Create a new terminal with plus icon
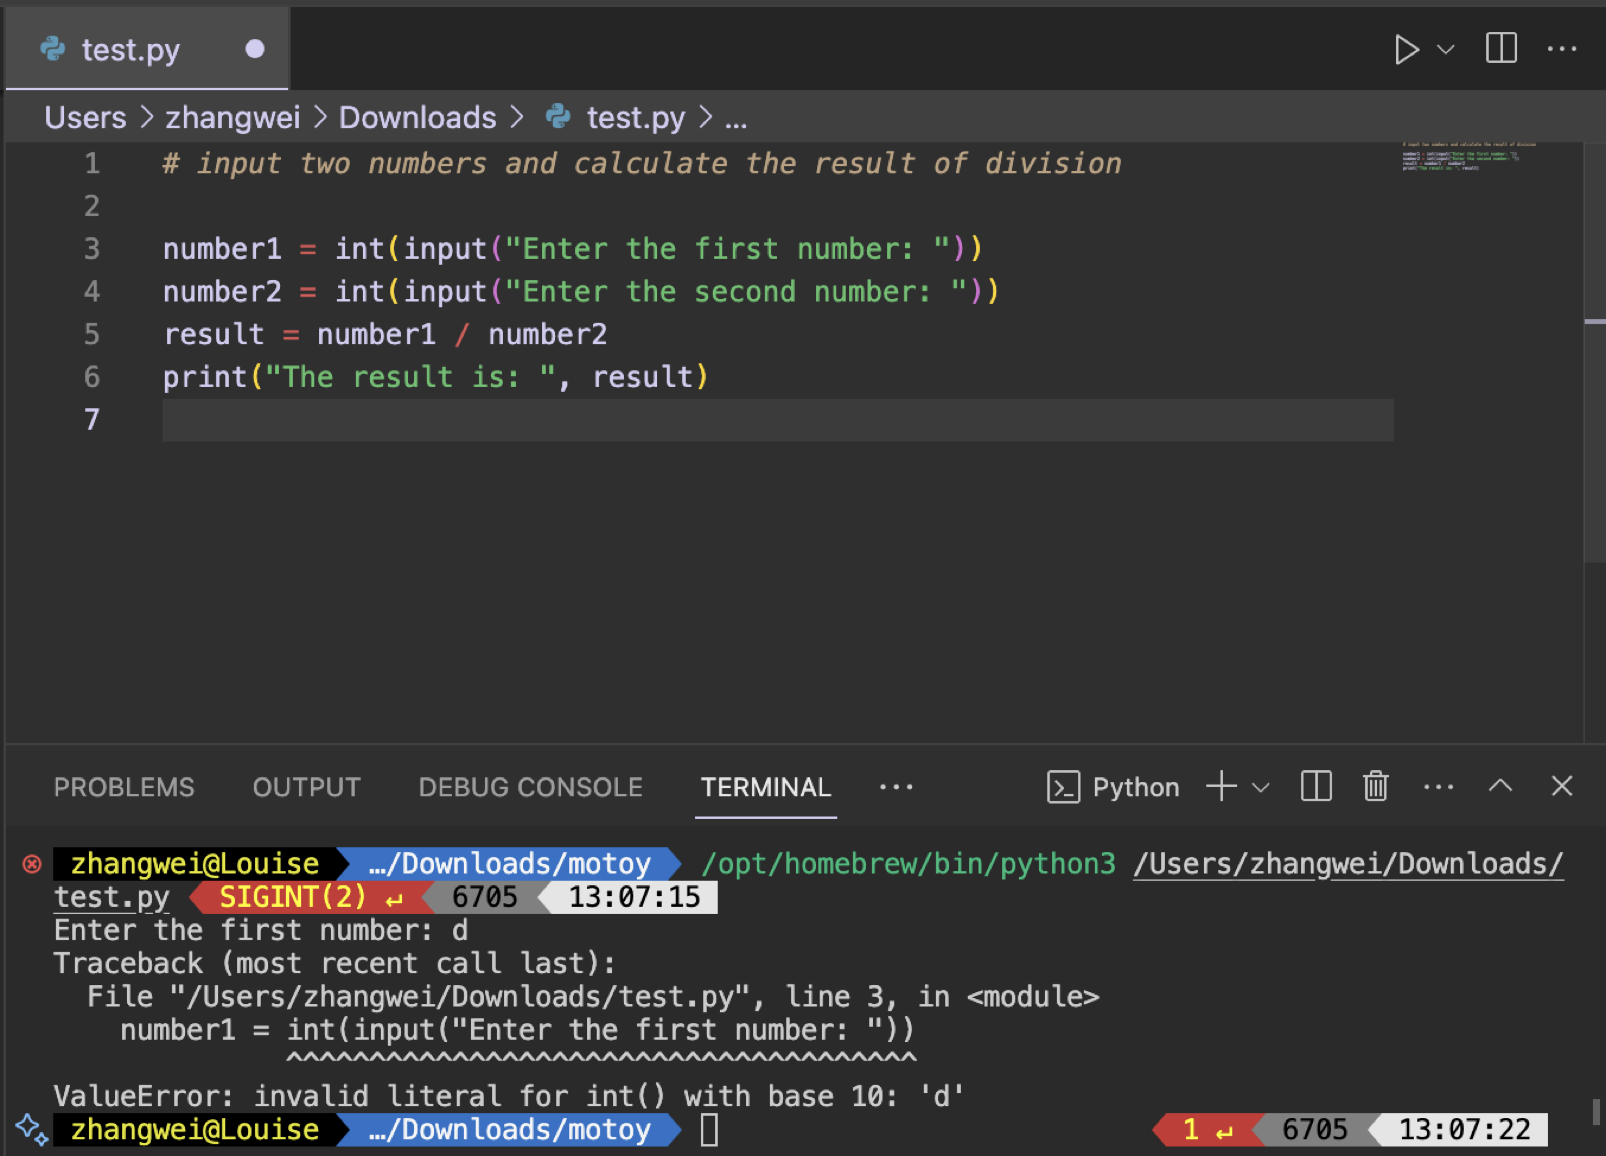This screenshot has width=1606, height=1156. 1221,787
